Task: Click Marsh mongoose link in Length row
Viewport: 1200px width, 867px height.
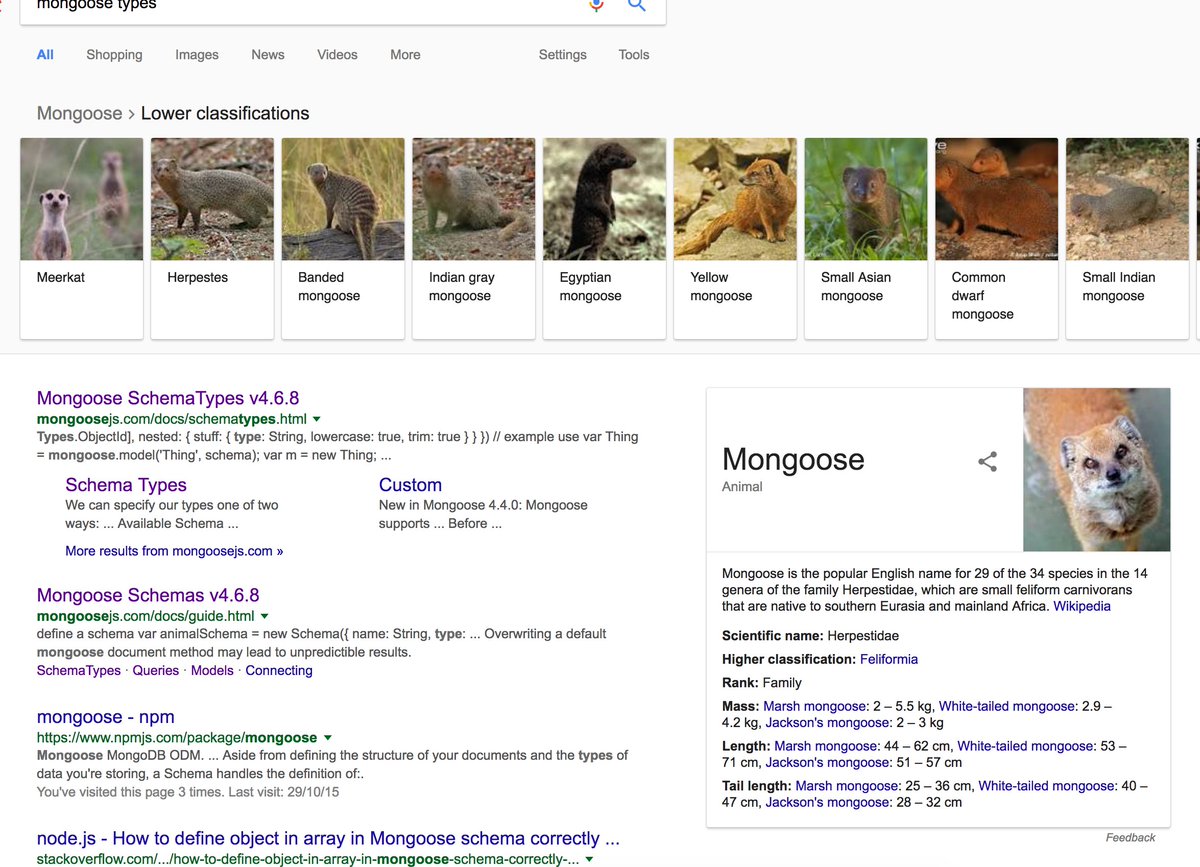Action: [x=827, y=746]
